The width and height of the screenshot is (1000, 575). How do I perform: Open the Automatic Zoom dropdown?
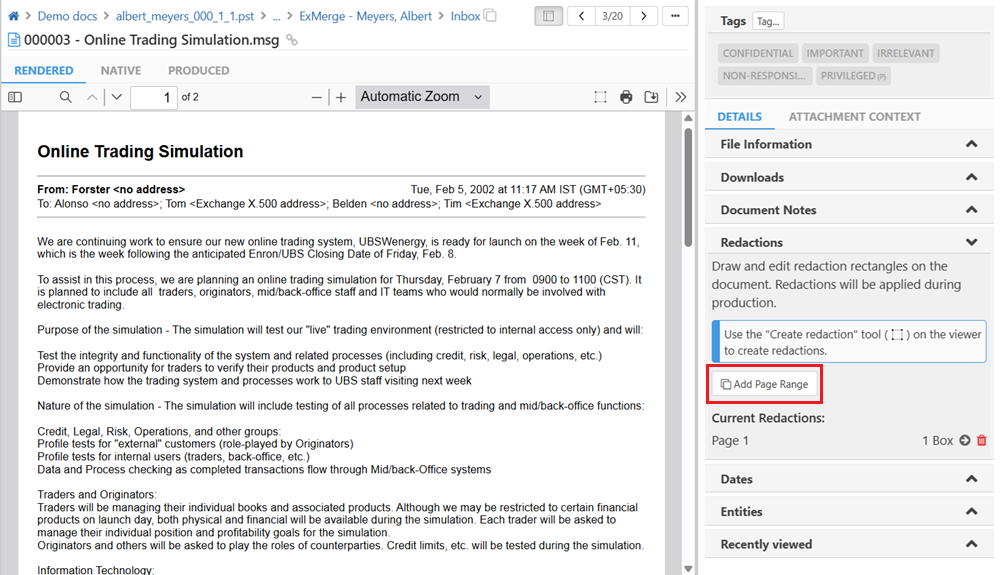point(422,97)
